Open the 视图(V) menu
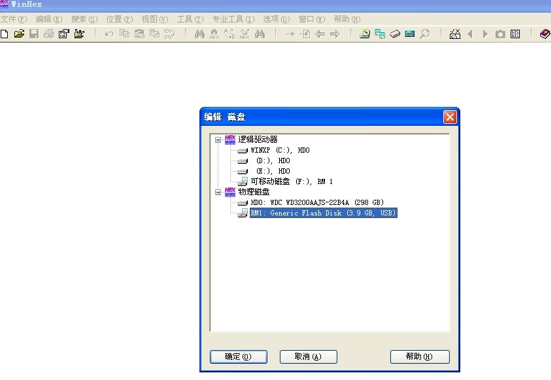 coord(155,19)
